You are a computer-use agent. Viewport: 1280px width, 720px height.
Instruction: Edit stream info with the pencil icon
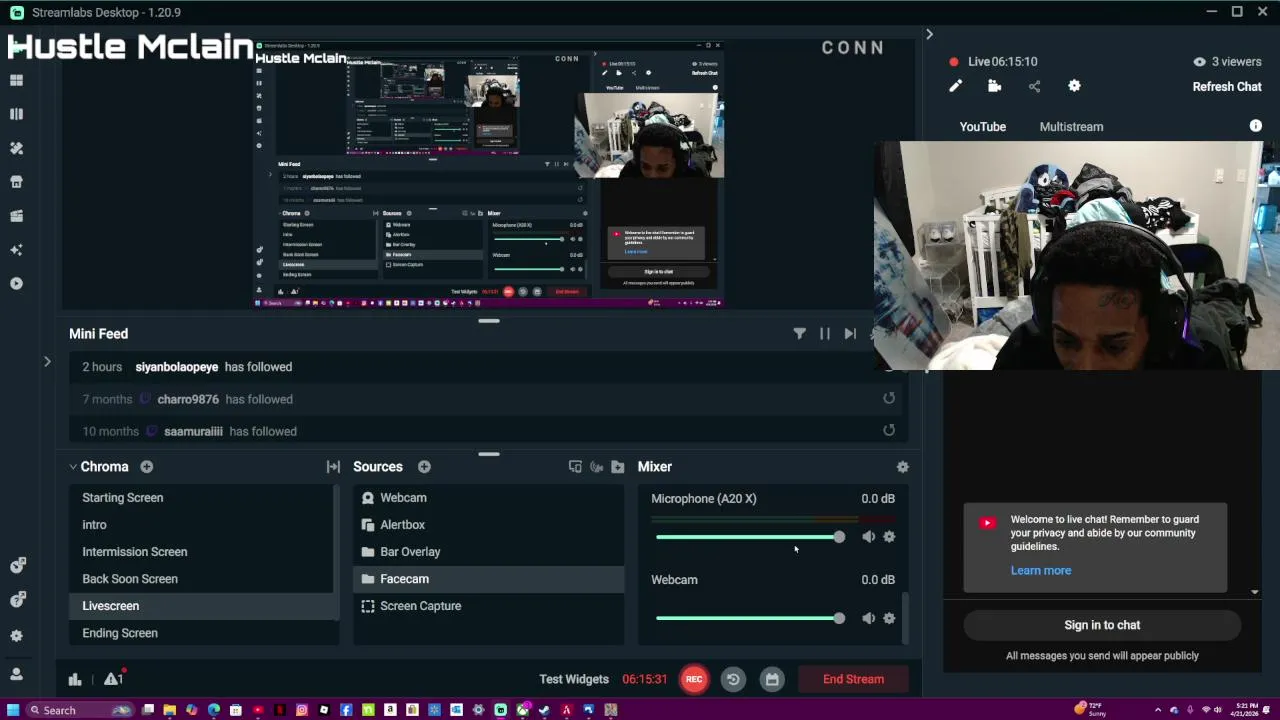coord(955,87)
